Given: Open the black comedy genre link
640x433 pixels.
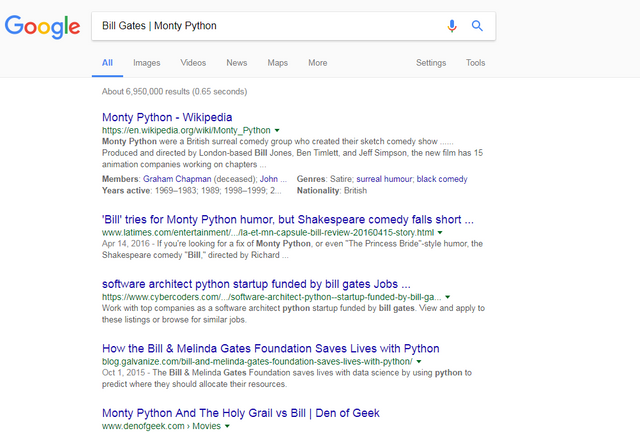Looking at the screenshot, I should pyautogui.click(x=442, y=179).
